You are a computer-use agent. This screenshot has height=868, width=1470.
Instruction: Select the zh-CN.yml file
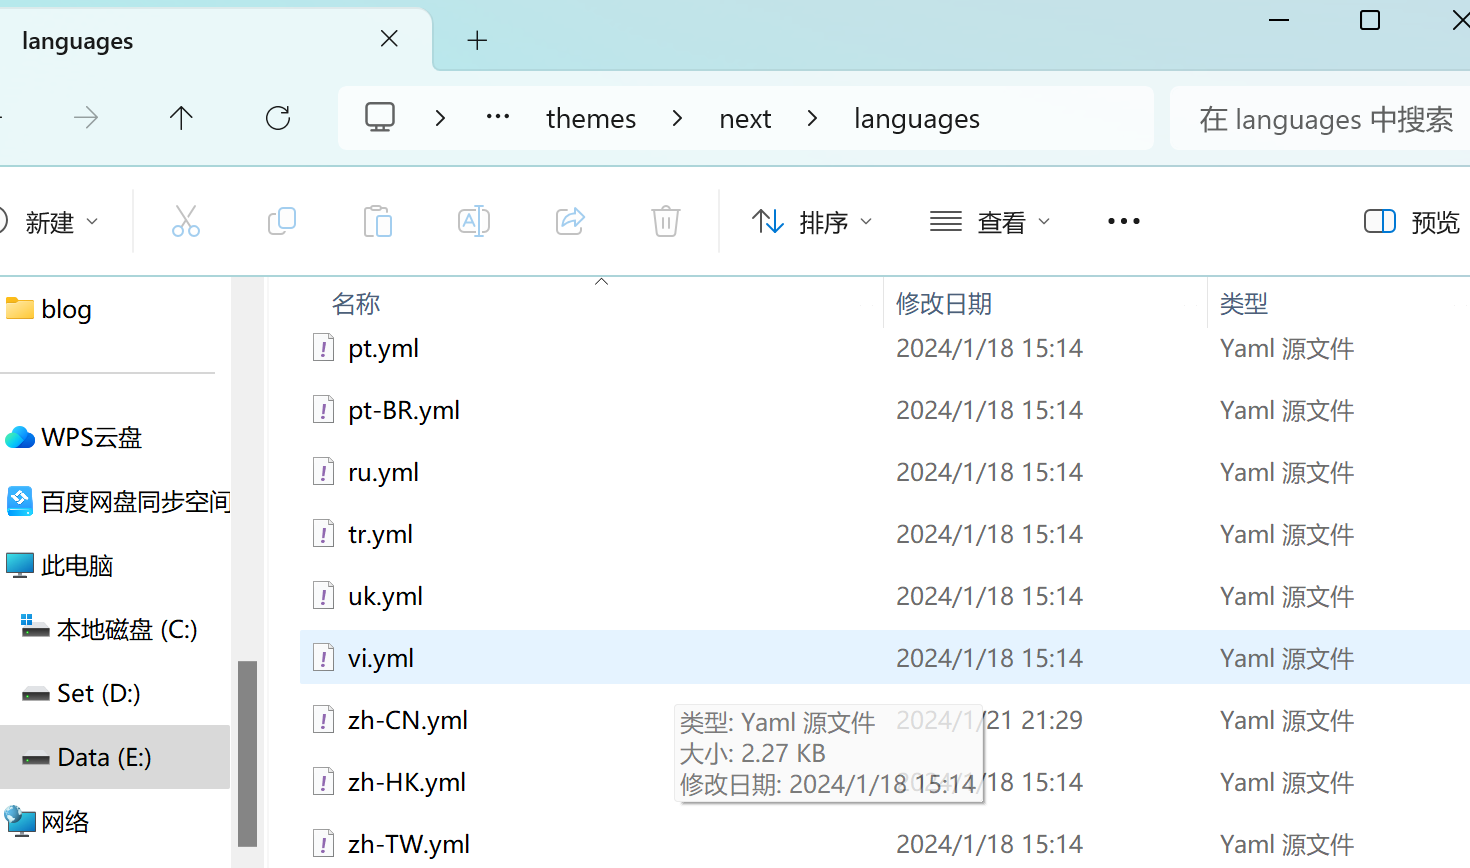pos(408,720)
